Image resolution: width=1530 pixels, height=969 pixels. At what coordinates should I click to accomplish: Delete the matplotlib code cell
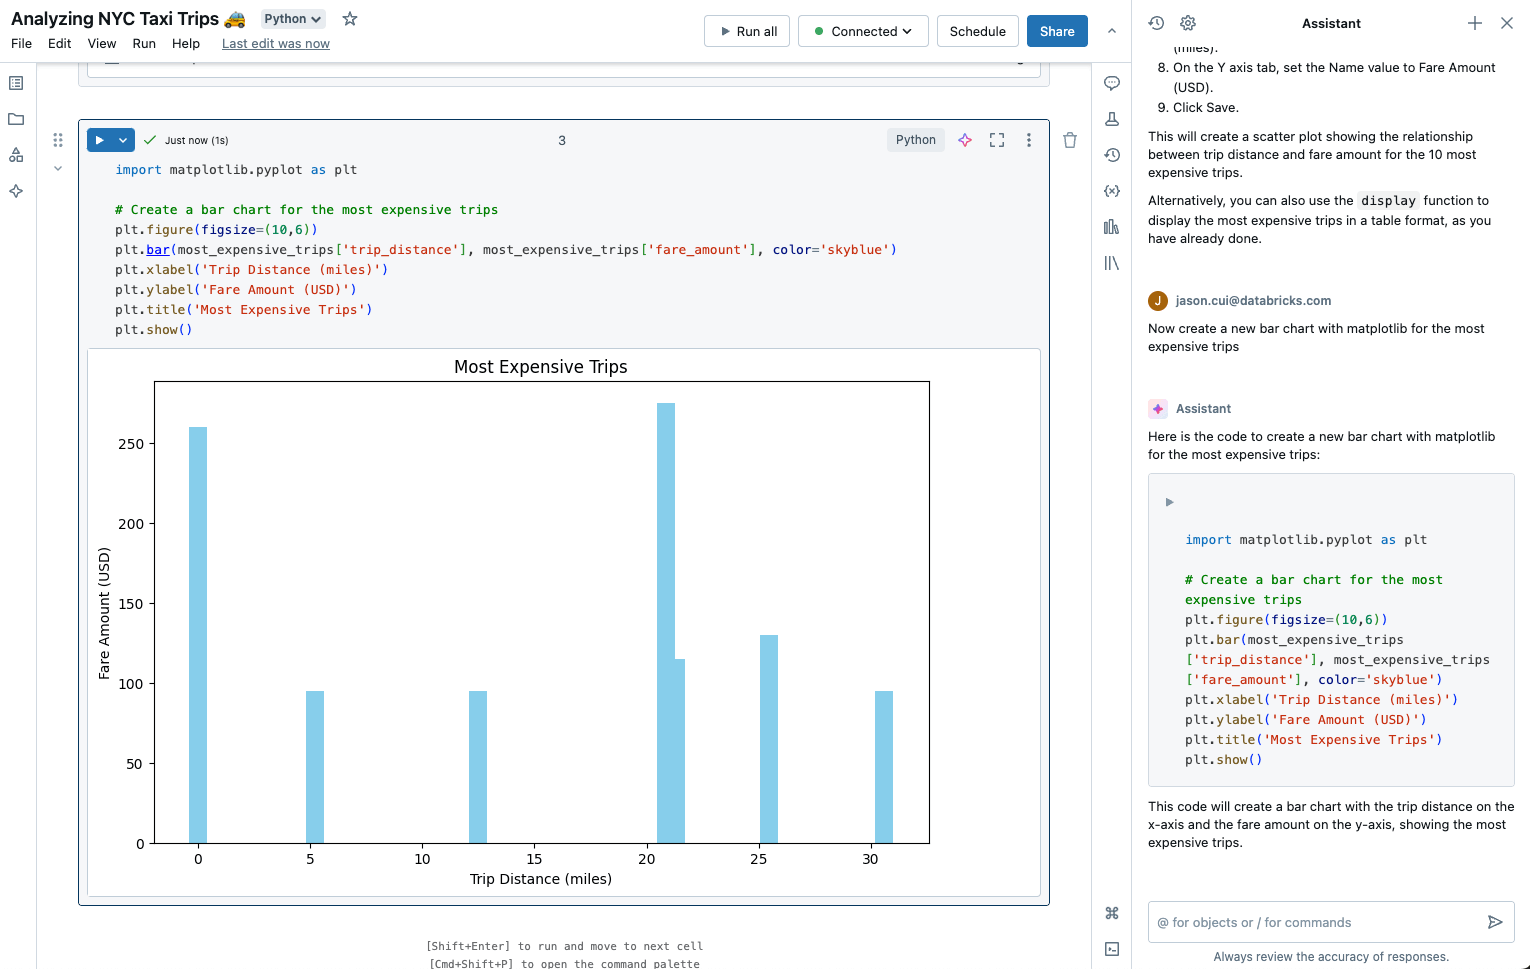coord(1069,139)
